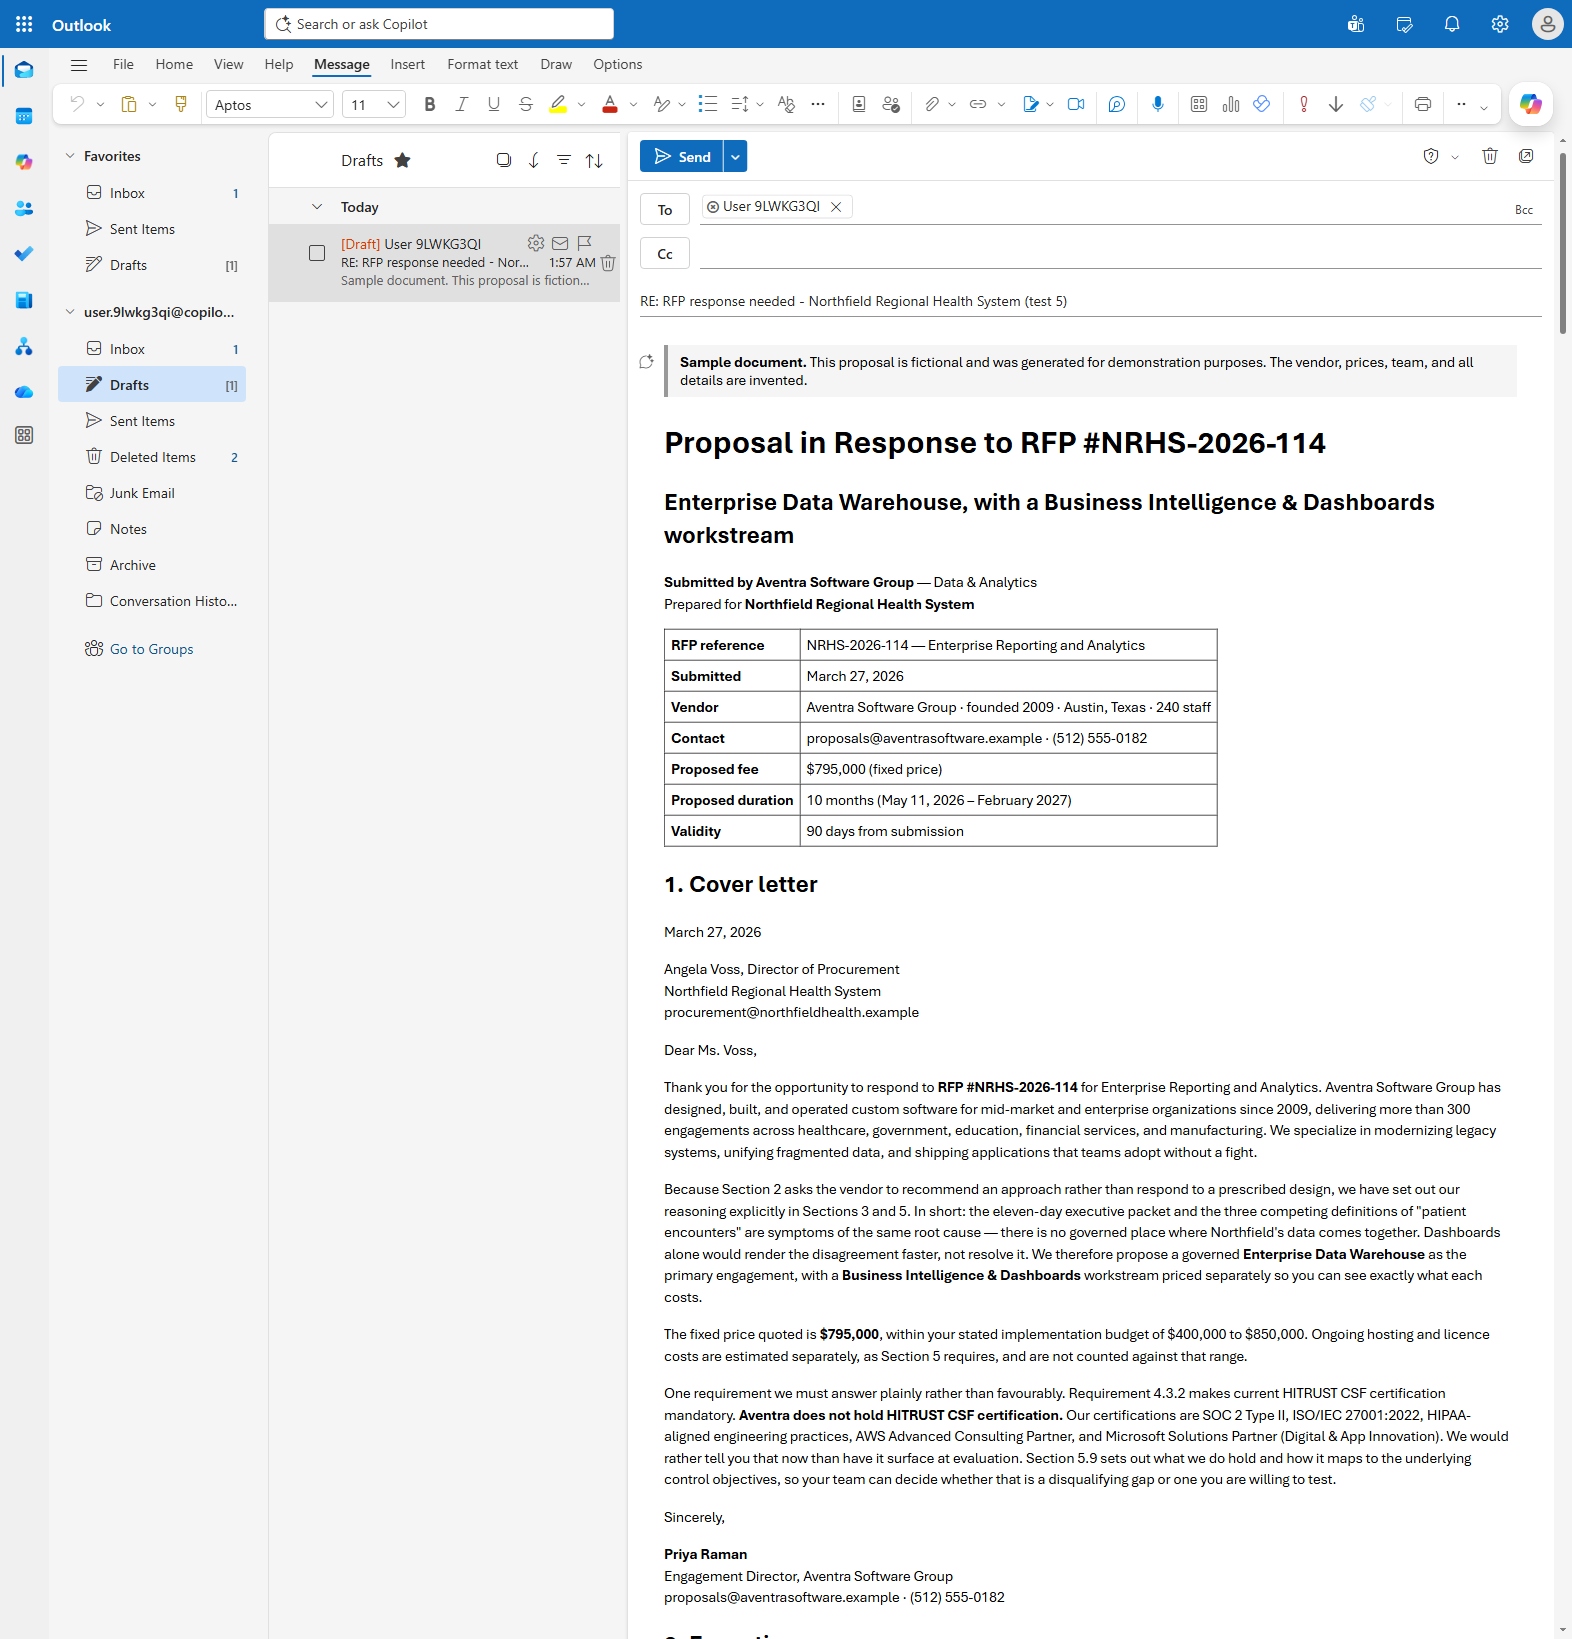Show the Bcc field
Screen dimensions: 1572x1639
pos(1523,210)
